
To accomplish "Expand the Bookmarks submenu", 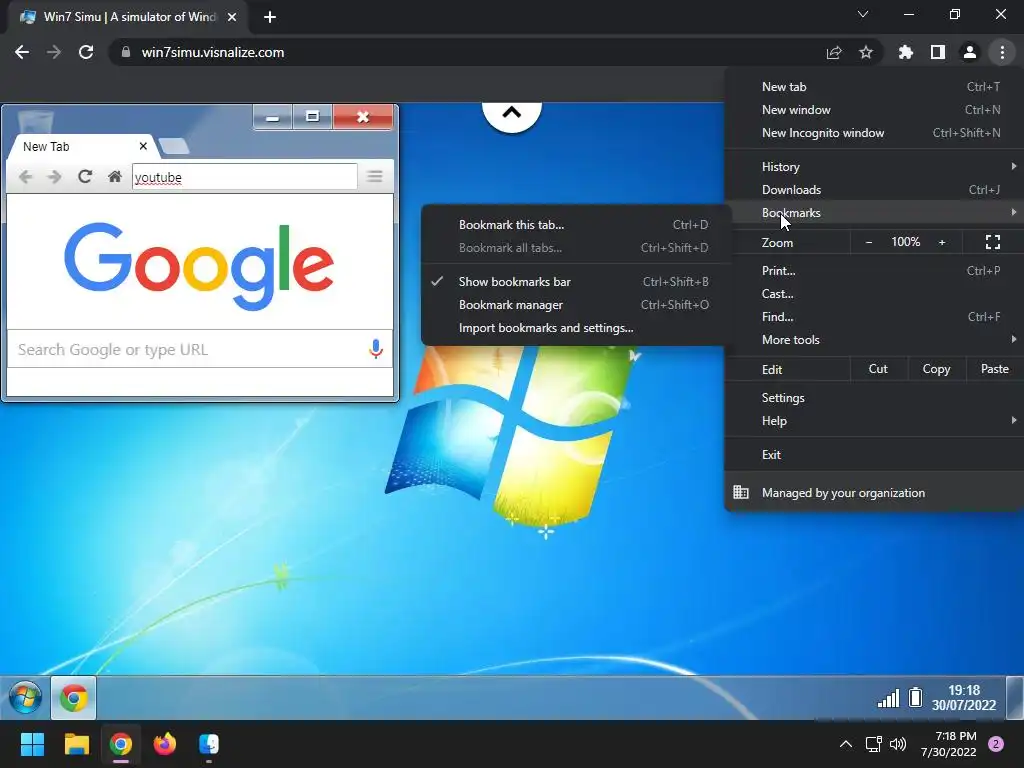I will [874, 212].
